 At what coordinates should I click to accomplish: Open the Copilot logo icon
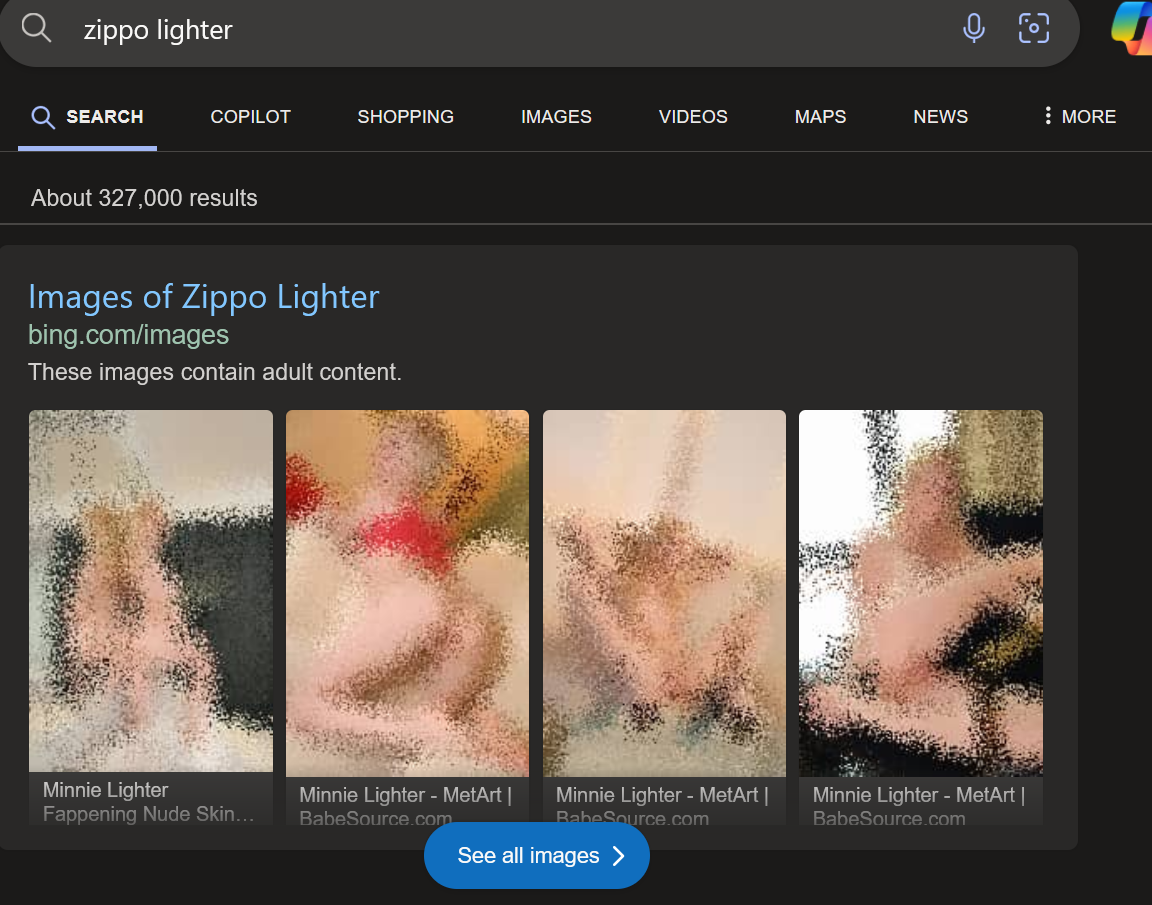point(1132,29)
